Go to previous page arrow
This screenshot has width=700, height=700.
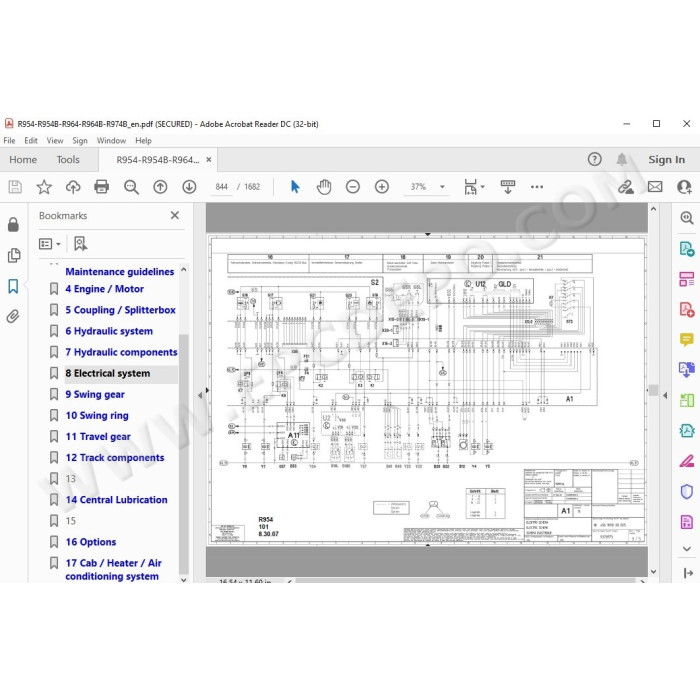point(160,187)
